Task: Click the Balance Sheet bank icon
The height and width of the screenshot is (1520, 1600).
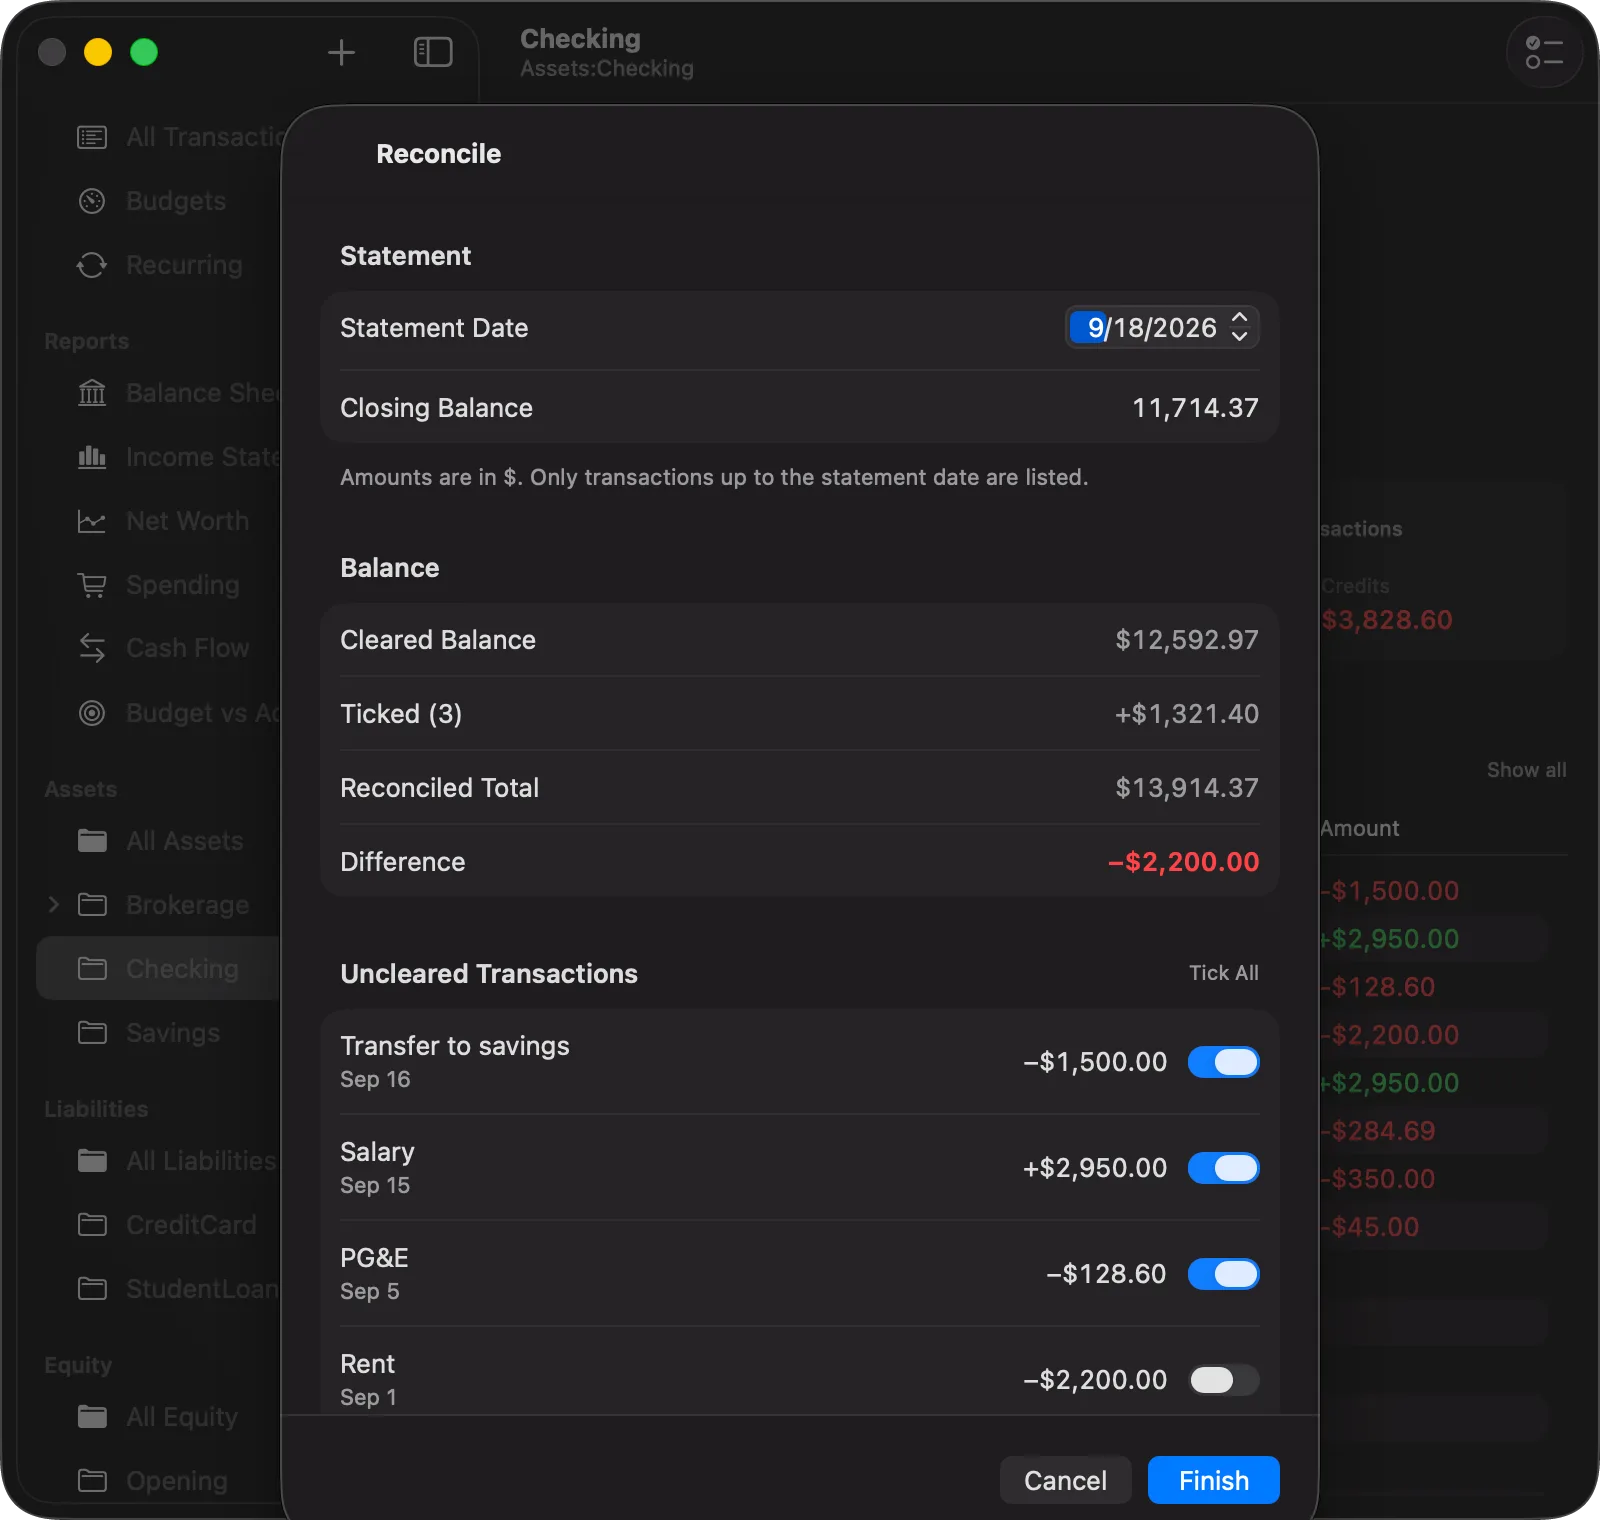Action: click(92, 393)
